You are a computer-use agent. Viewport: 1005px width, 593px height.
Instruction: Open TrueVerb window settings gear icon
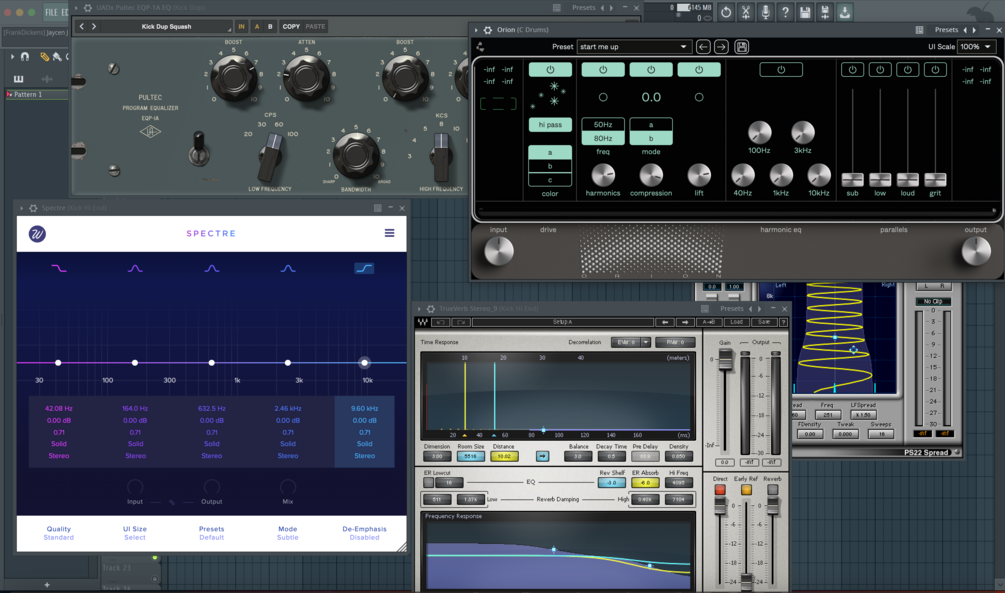431,308
